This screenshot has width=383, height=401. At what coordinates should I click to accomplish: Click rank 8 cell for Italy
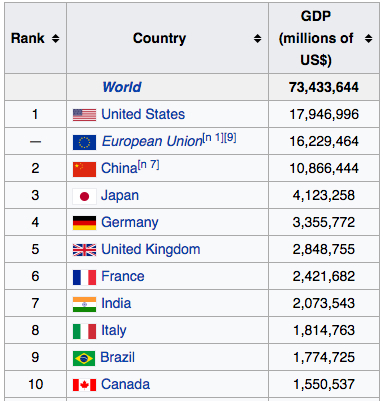[35, 331]
